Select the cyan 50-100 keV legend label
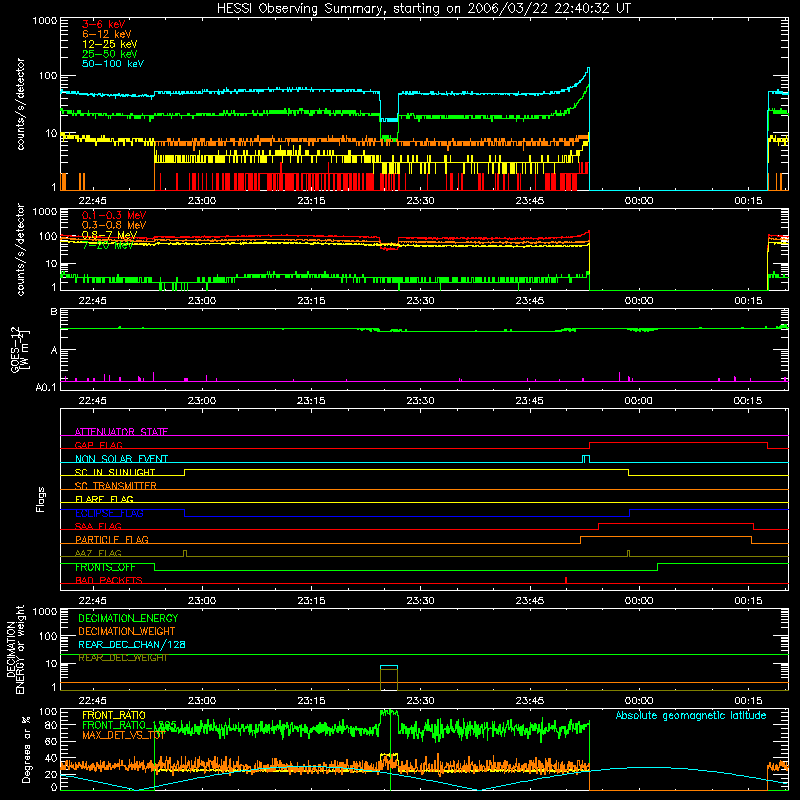 tap(113, 64)
